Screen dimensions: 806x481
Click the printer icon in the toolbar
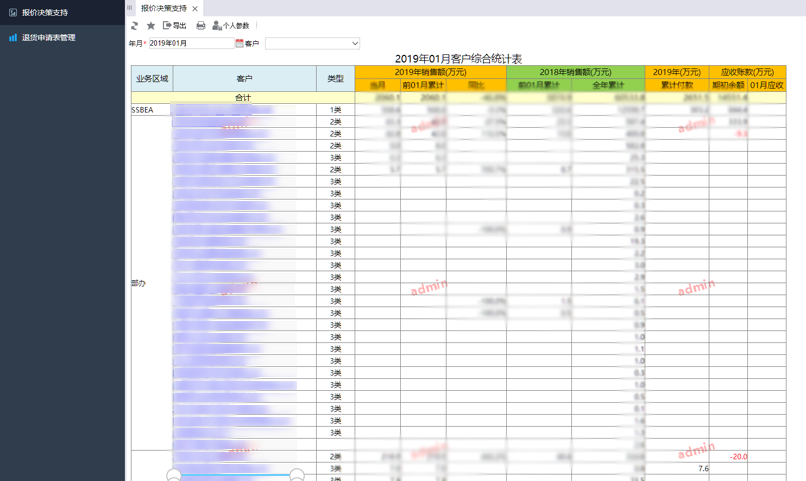coord(201,26)
